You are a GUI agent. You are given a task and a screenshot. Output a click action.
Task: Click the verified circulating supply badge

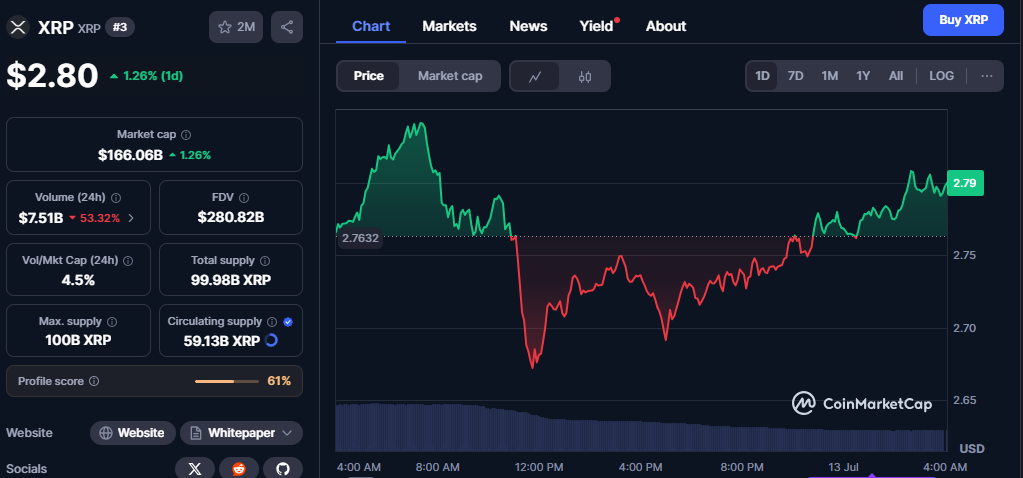[x=288, y=321]
